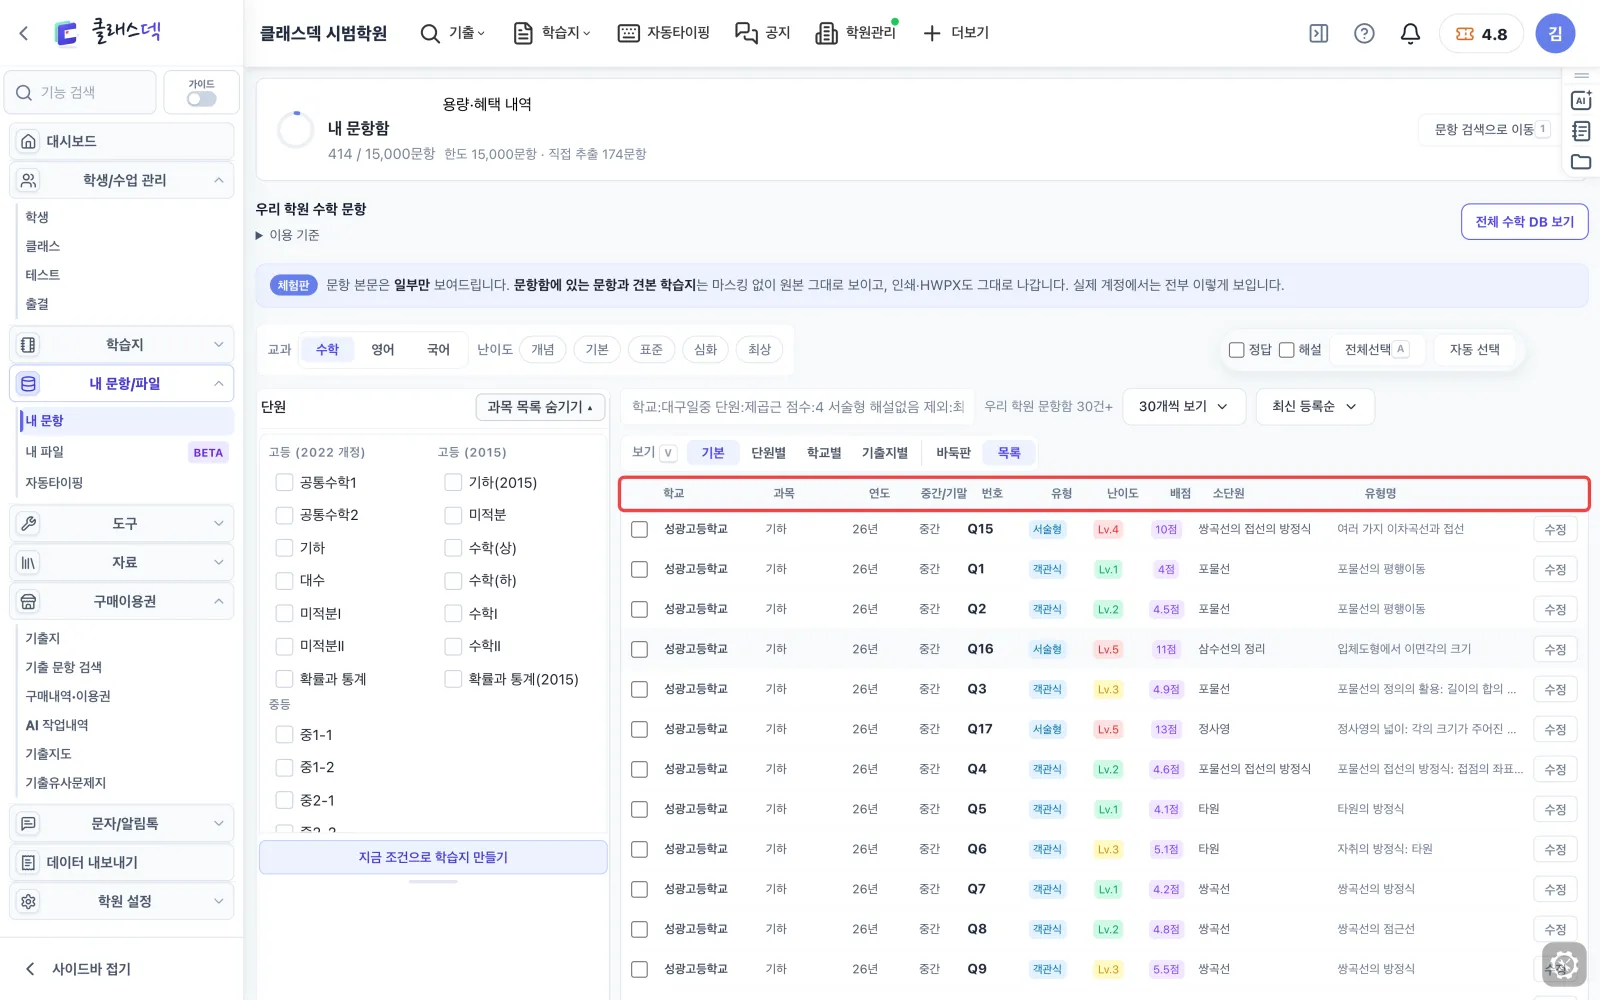This screenshot has height=1000, width=1600.
Task: Click the 기능 검색 search field
Action: [x=81, y=93]
